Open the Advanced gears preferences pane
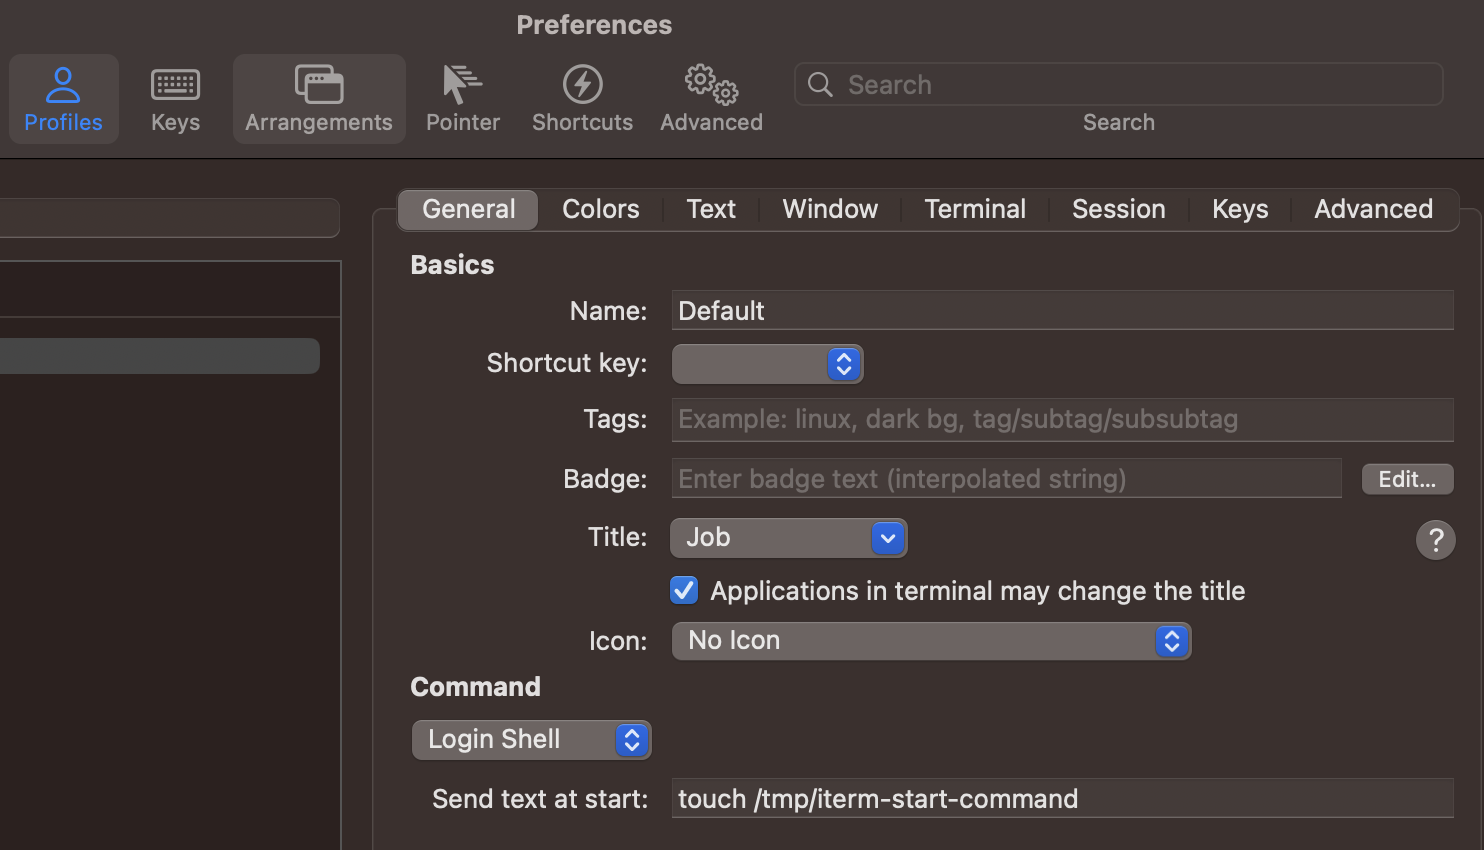Viewport: 1484px width, 850px height. point(711,99)
